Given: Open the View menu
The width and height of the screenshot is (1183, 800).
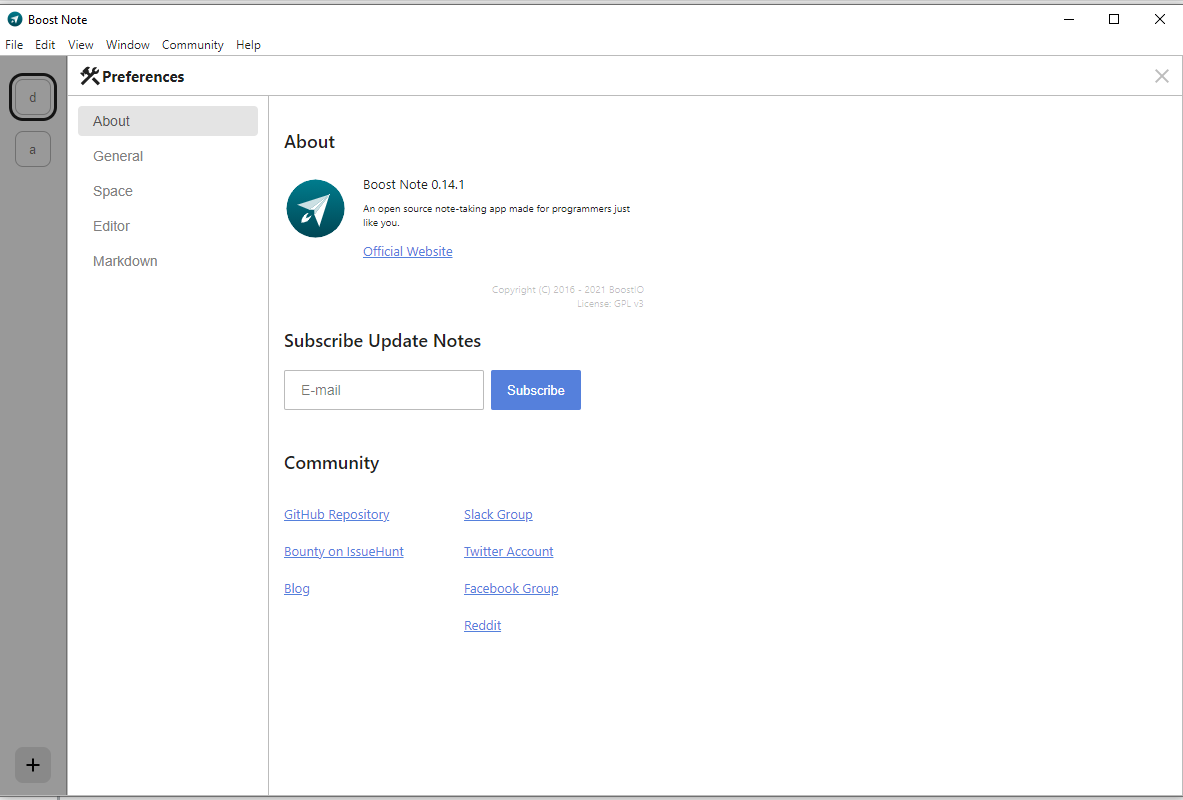Looking at the screenshot, I should (x=81, y=45).
